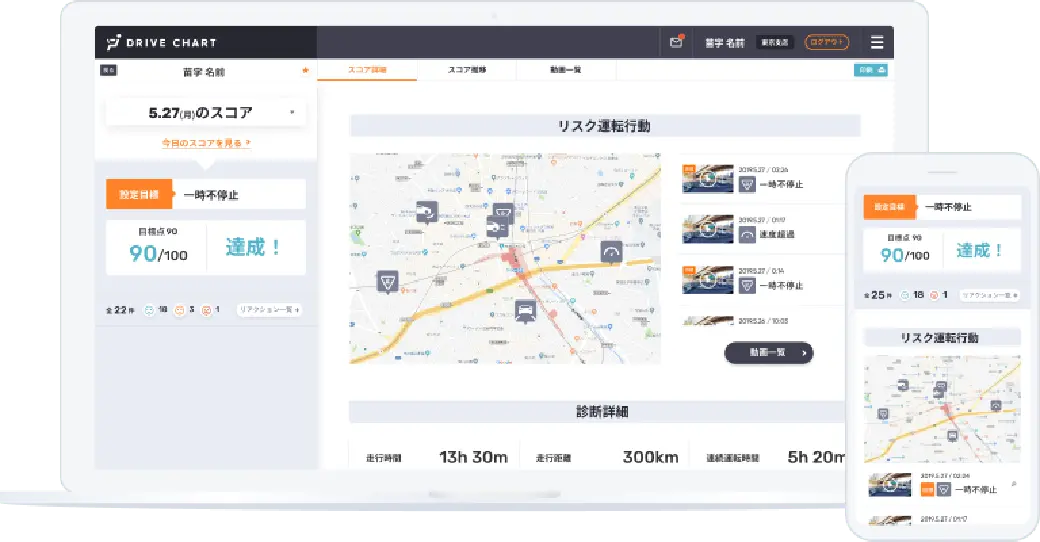This screenshot has height=542, width=1040.
Task: Click the speedometer marker on the map
Action: click(x=611, y=251)
